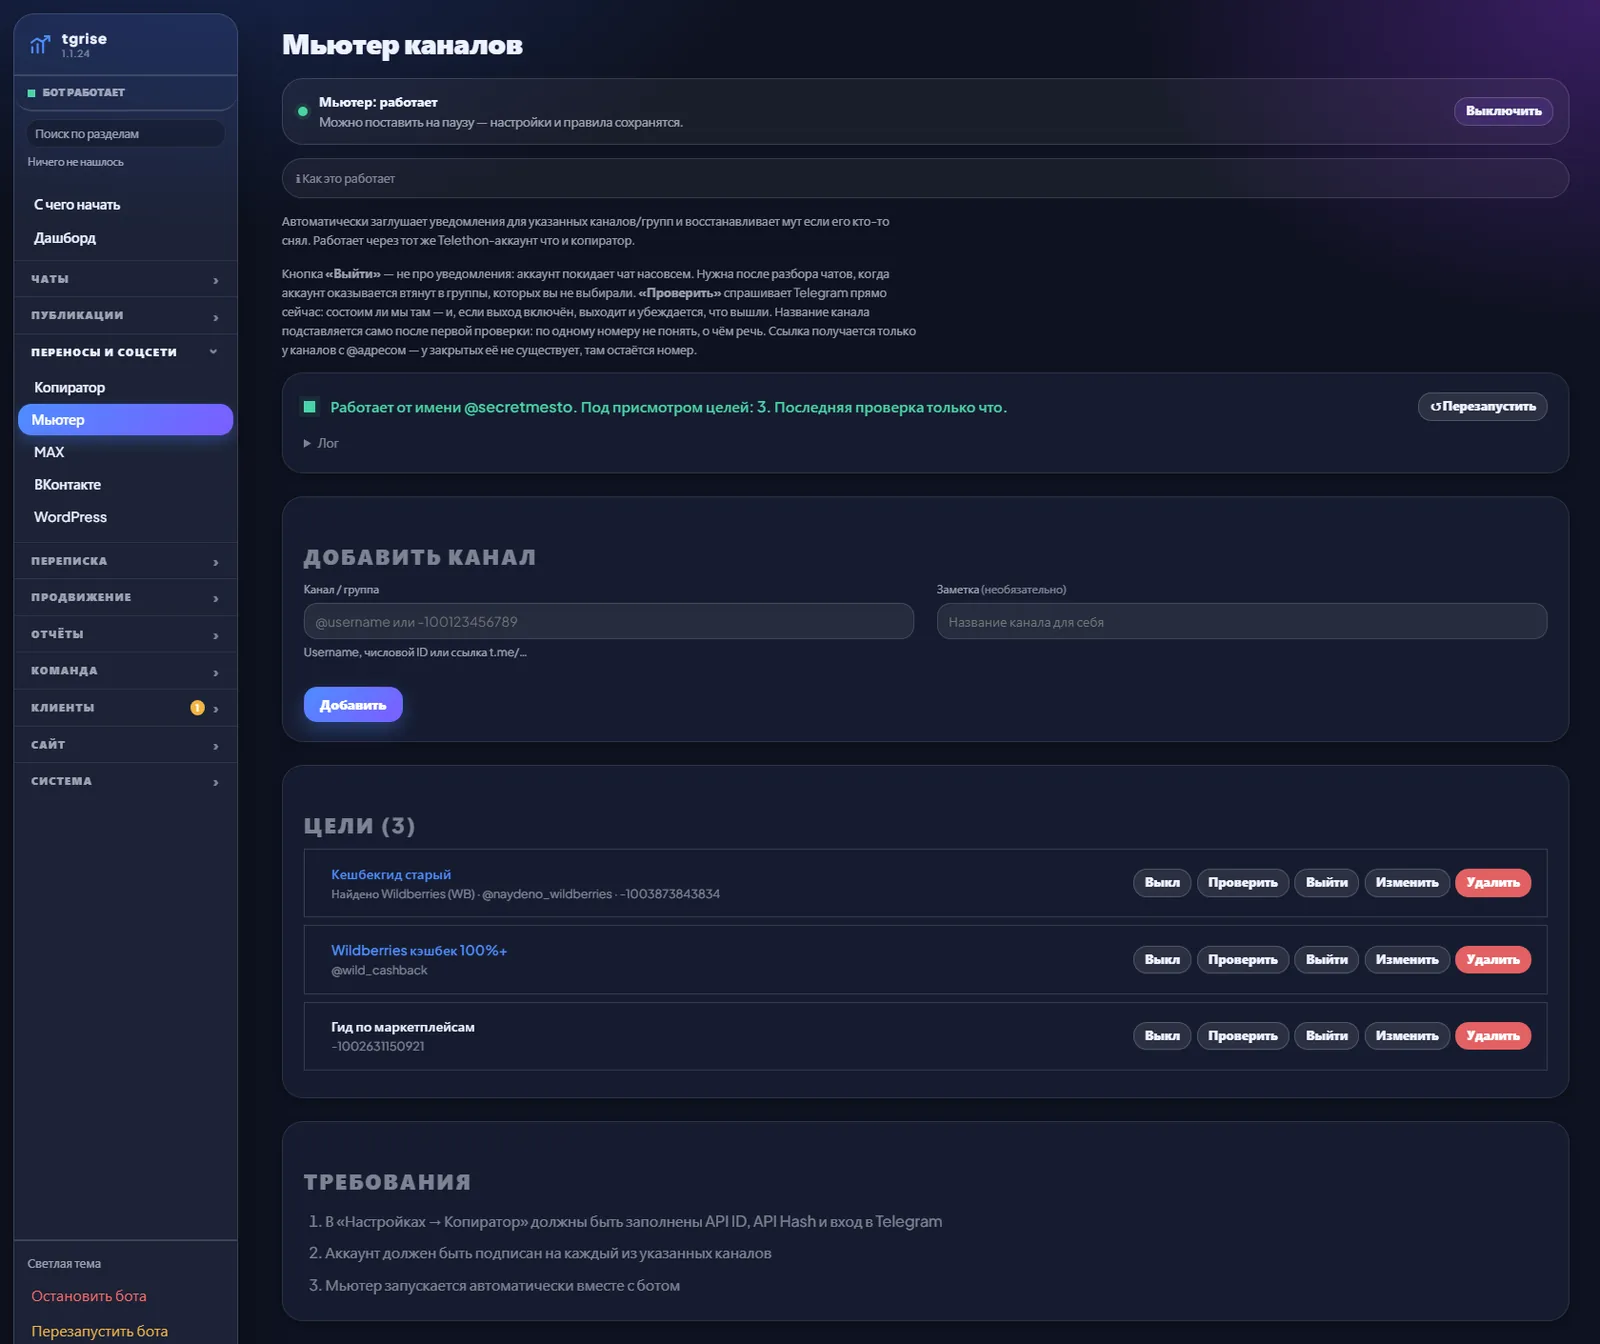The image size is (1600, 1344).
Task: Go to Дашборд
Action: pyautogui.click(x=65, y=238)
